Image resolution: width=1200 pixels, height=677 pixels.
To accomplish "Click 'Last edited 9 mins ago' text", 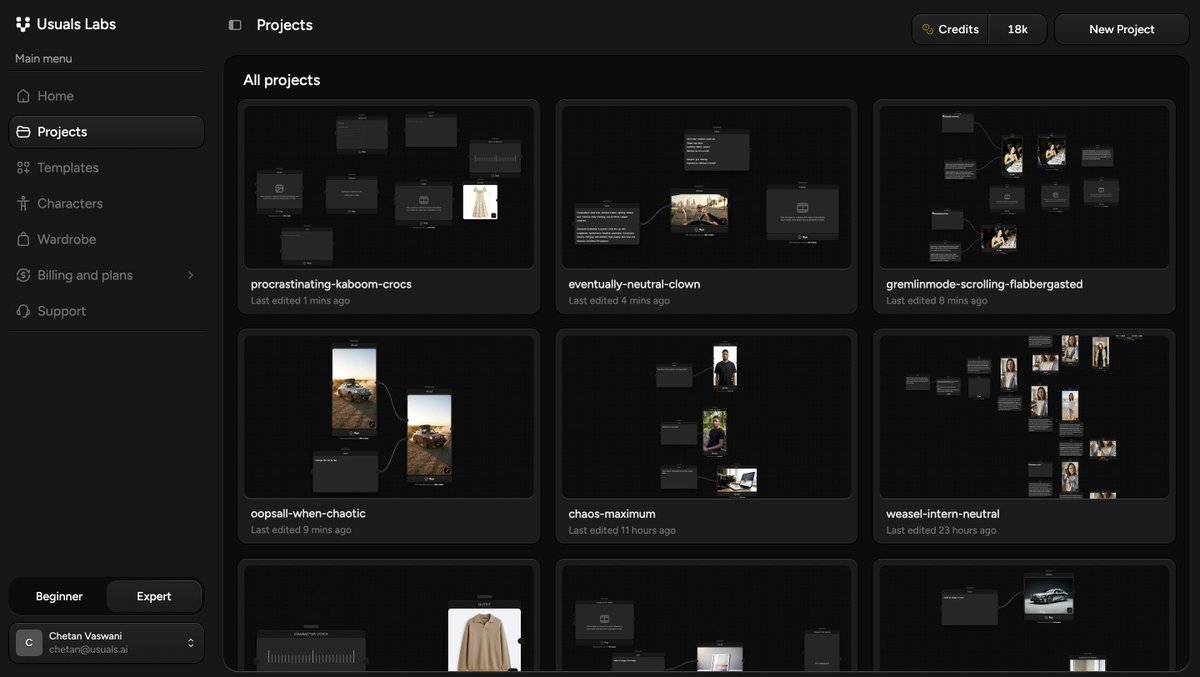I will [x=301, y=531].
